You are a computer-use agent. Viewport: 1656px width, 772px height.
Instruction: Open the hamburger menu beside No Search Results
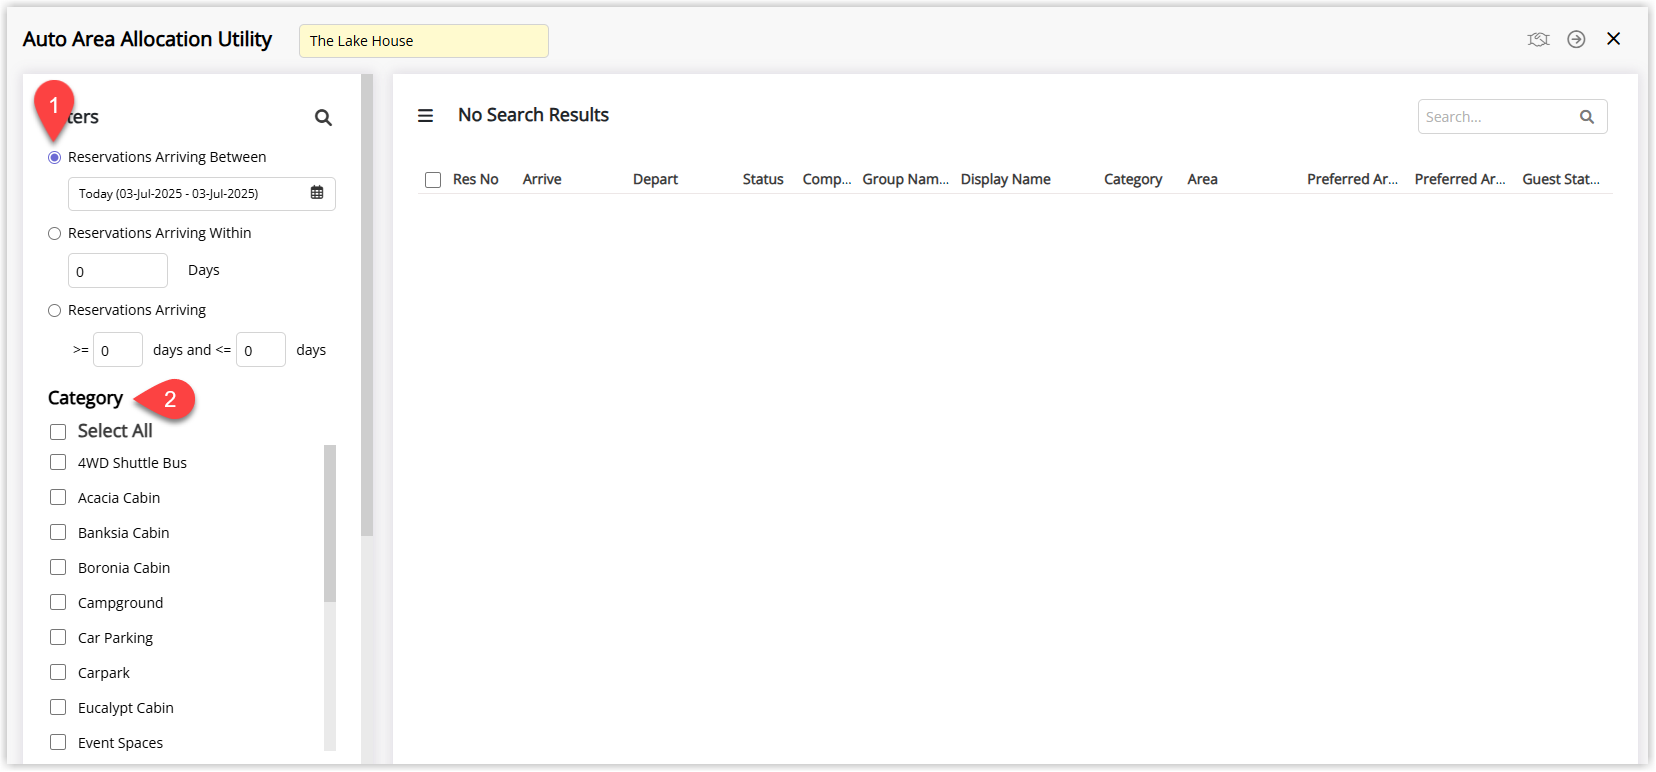point(425,116)
